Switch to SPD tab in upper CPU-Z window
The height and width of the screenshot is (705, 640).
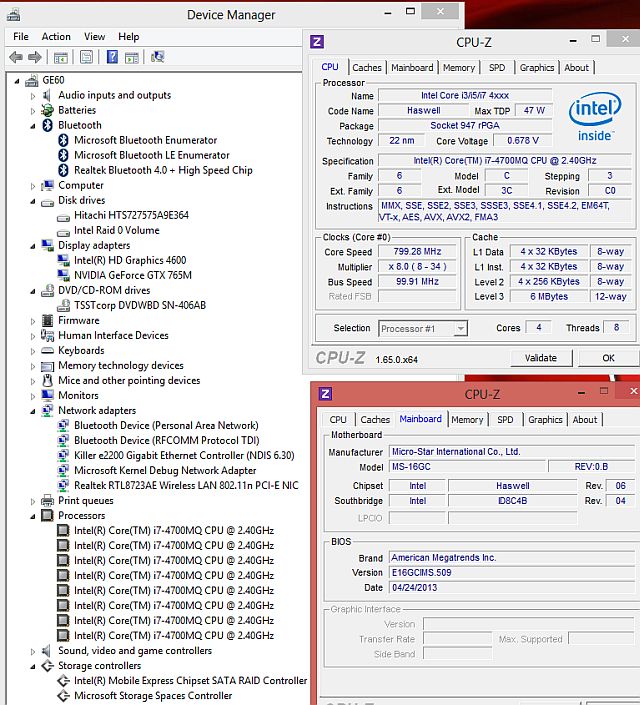(497, 67)
